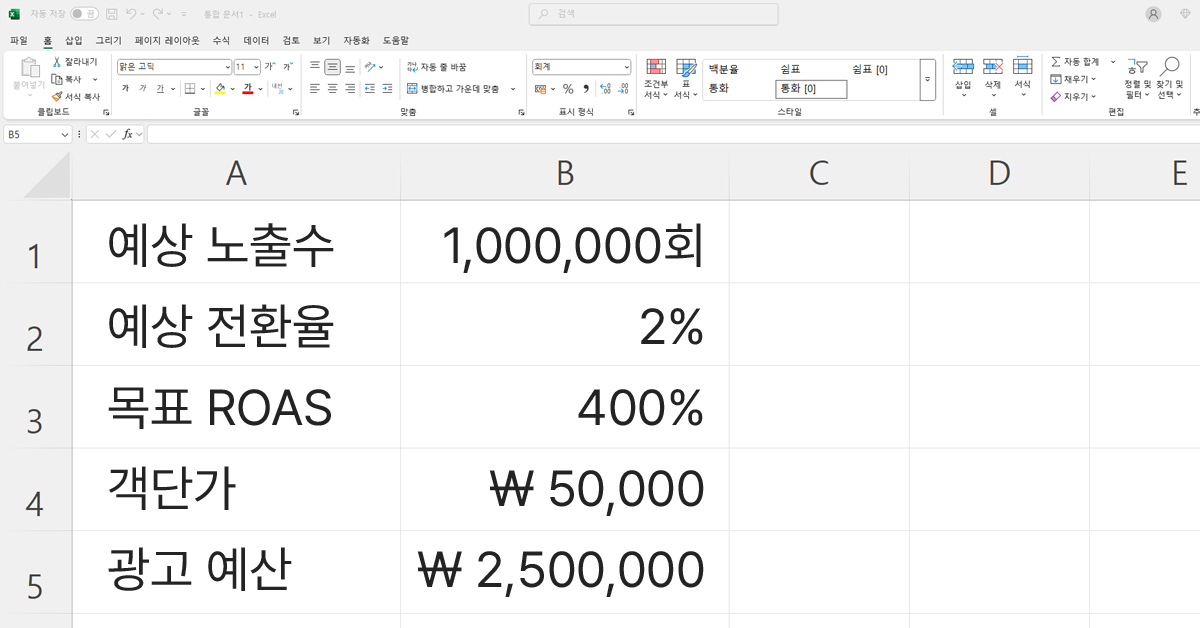Switch to the 페이지 레이아웃 tab

click(x=167, y=41)
